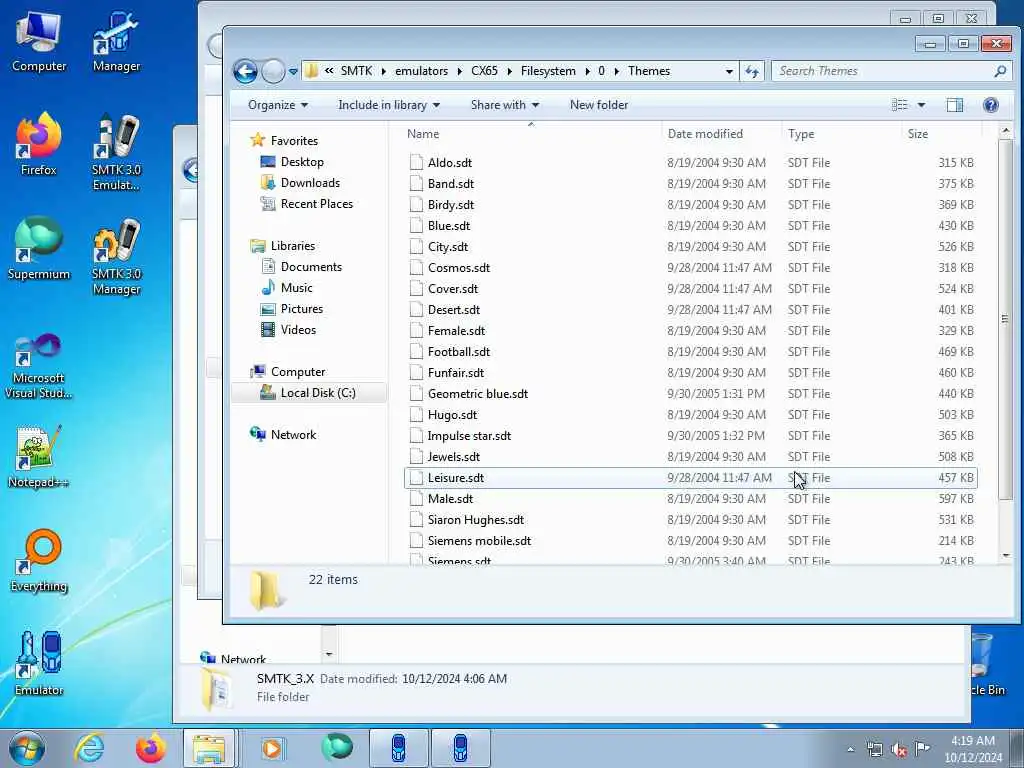The width and height of the screenshot is (1024, 768).
Task: Toggle the preview pane button
Action: pos(955,105)
